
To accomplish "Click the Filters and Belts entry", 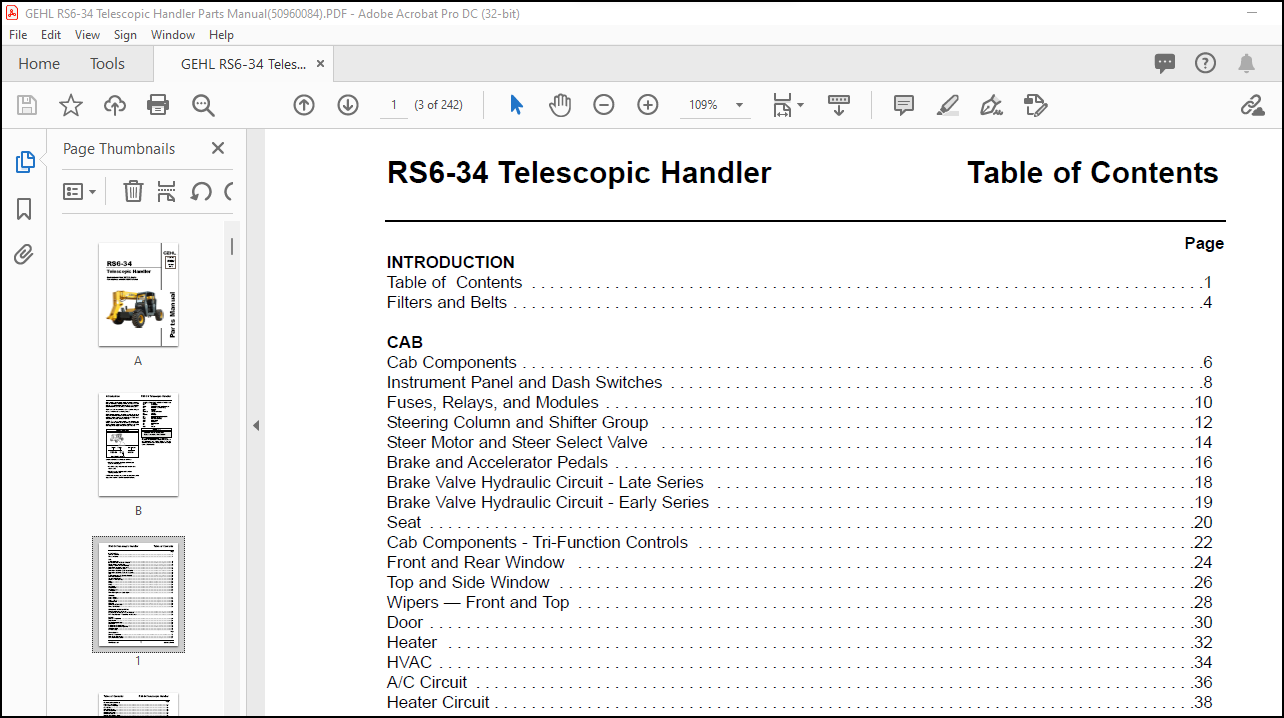I will (799, 302).
